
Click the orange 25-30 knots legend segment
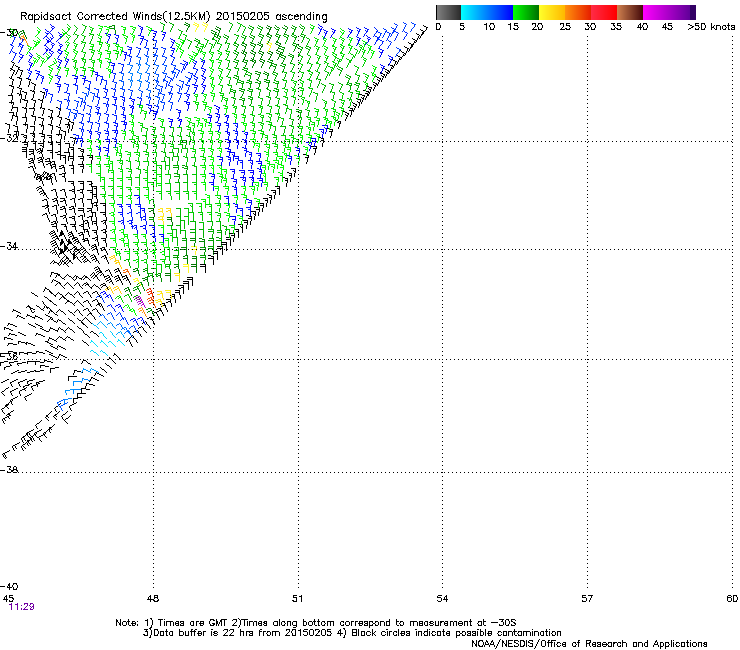pyautogui.click(x=578, y=12)
